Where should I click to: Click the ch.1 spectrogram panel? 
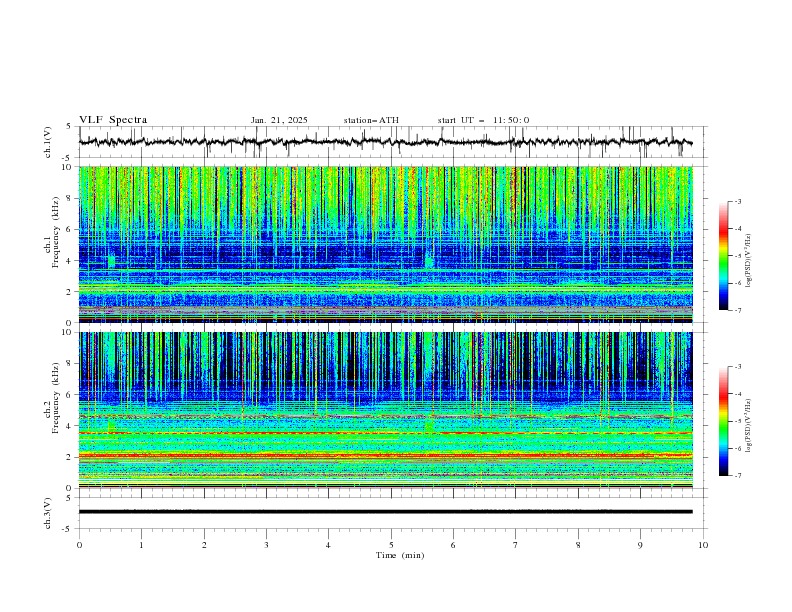pyautogui.click(x=385, y=244)
